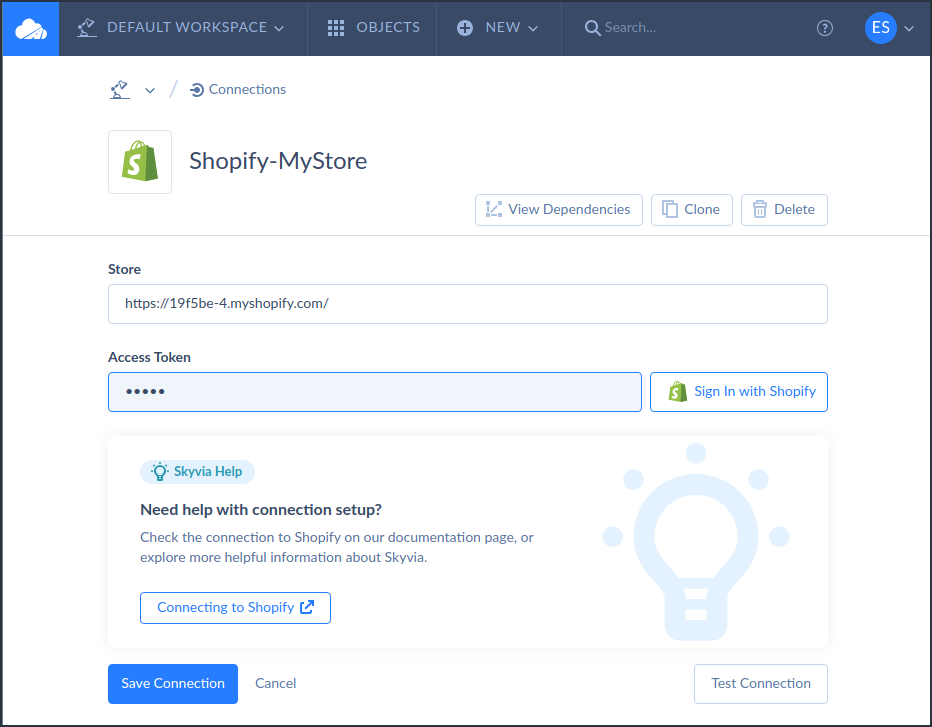Click View Dependencies button
The width and height of the screenshot is (932, 727).
(x=559, y=210)
